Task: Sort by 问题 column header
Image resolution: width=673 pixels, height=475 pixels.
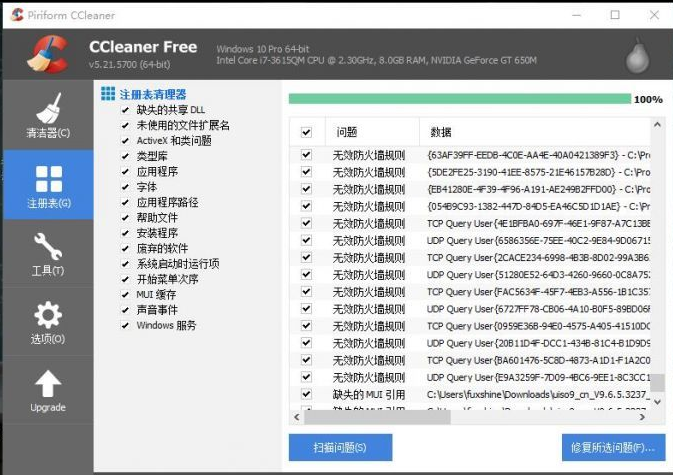Action: [x=372, y=132]
